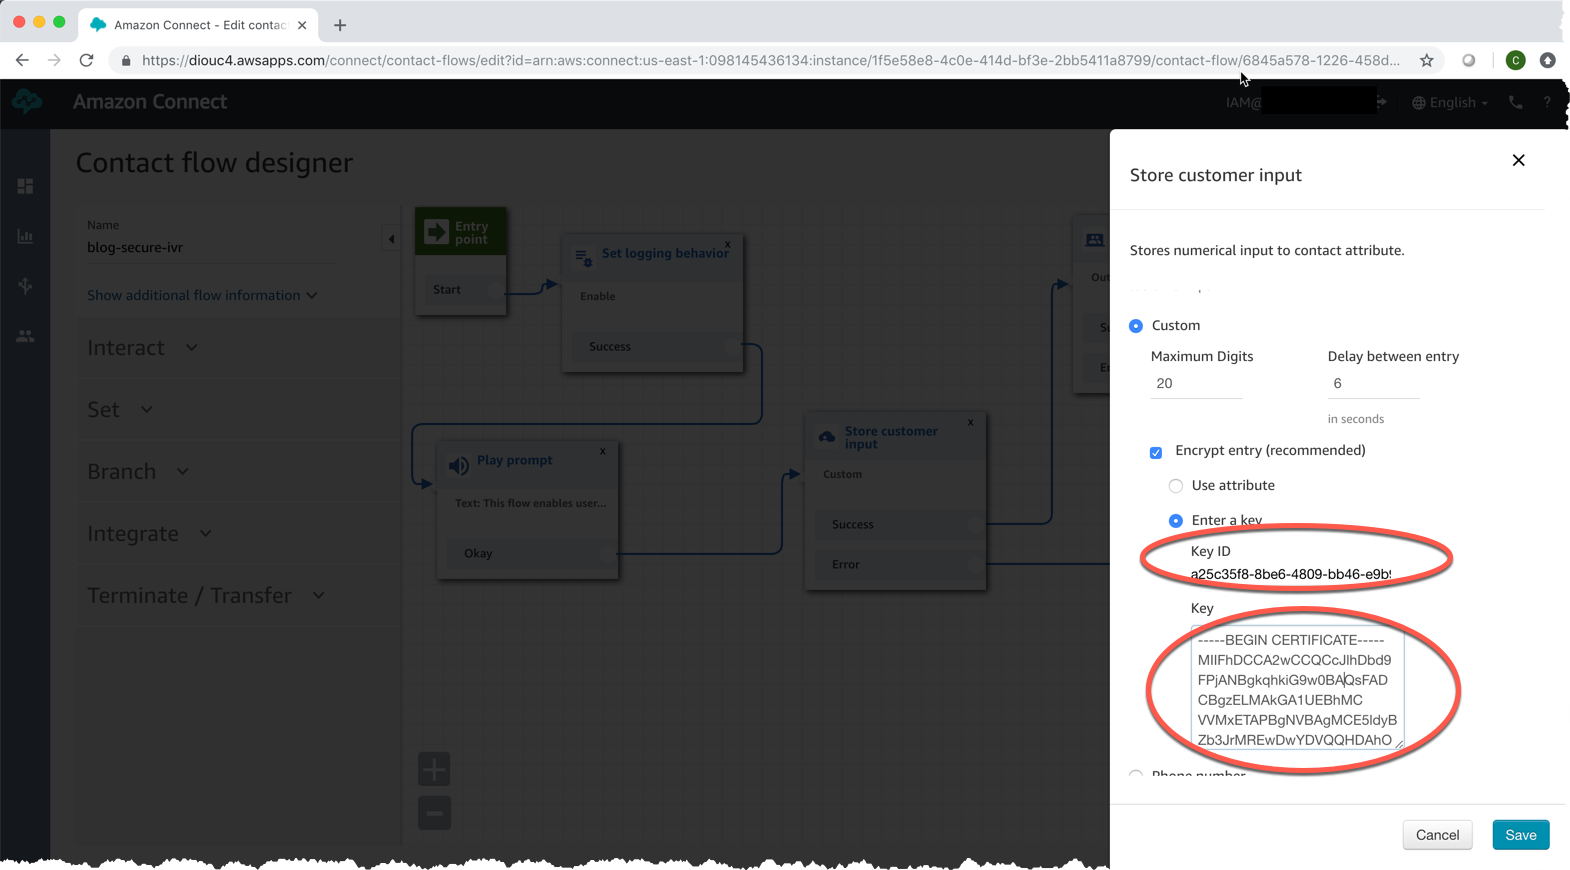1570x870 pixels.
Task: Click the Set logging behavior block title
Action: [x=665, y=253]
